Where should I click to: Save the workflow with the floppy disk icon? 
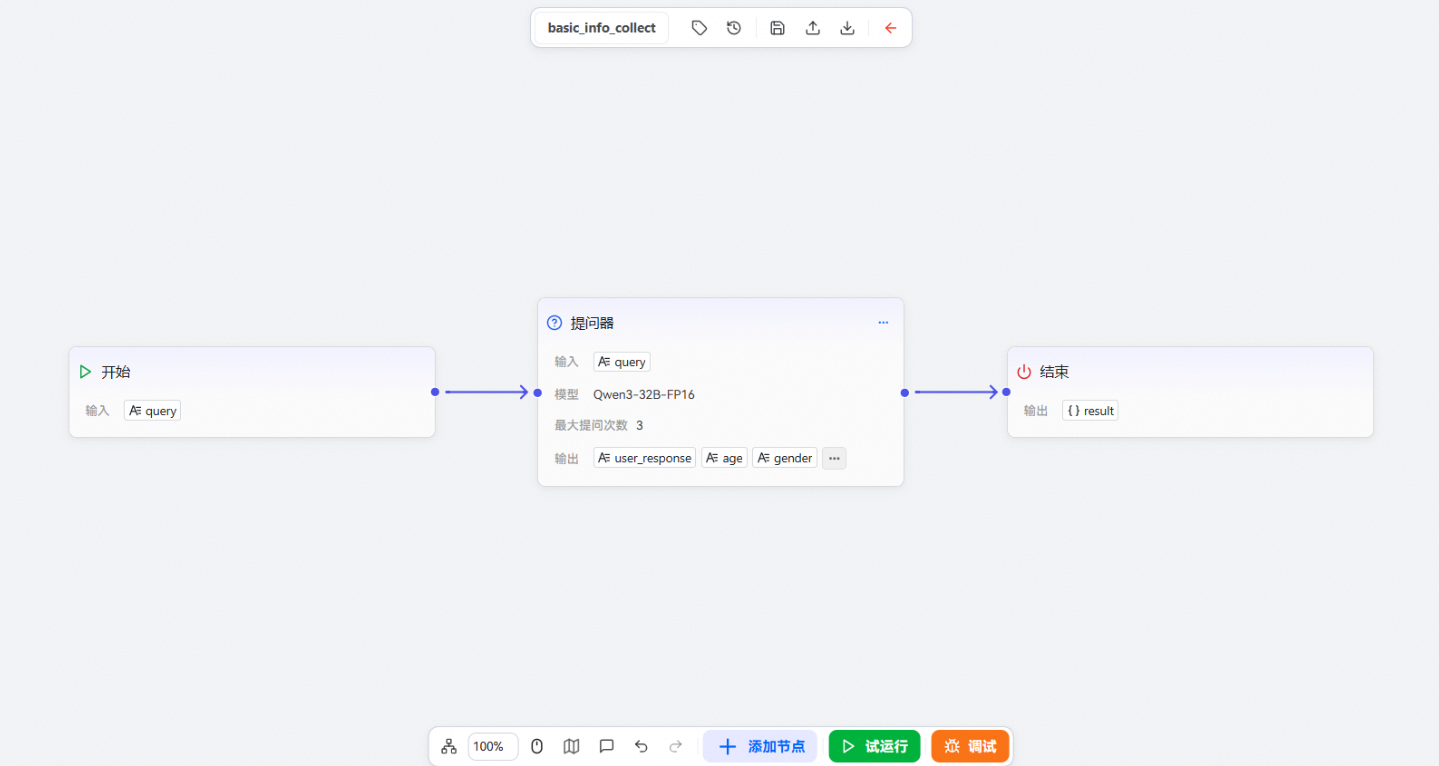point(777,28)
